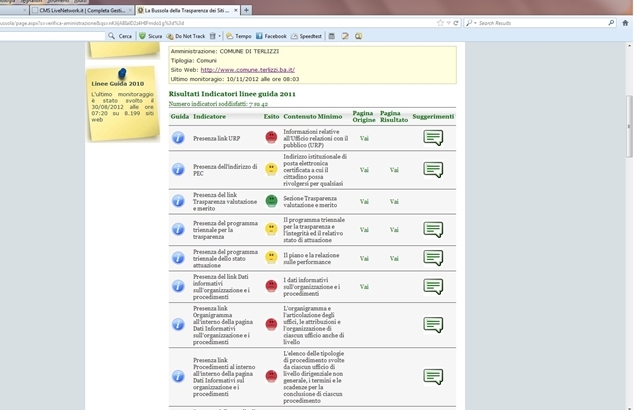Screen dimensions: 640x410
Task: Click red sad face for Presenza link URP
Action: click(x=271, y=137)
